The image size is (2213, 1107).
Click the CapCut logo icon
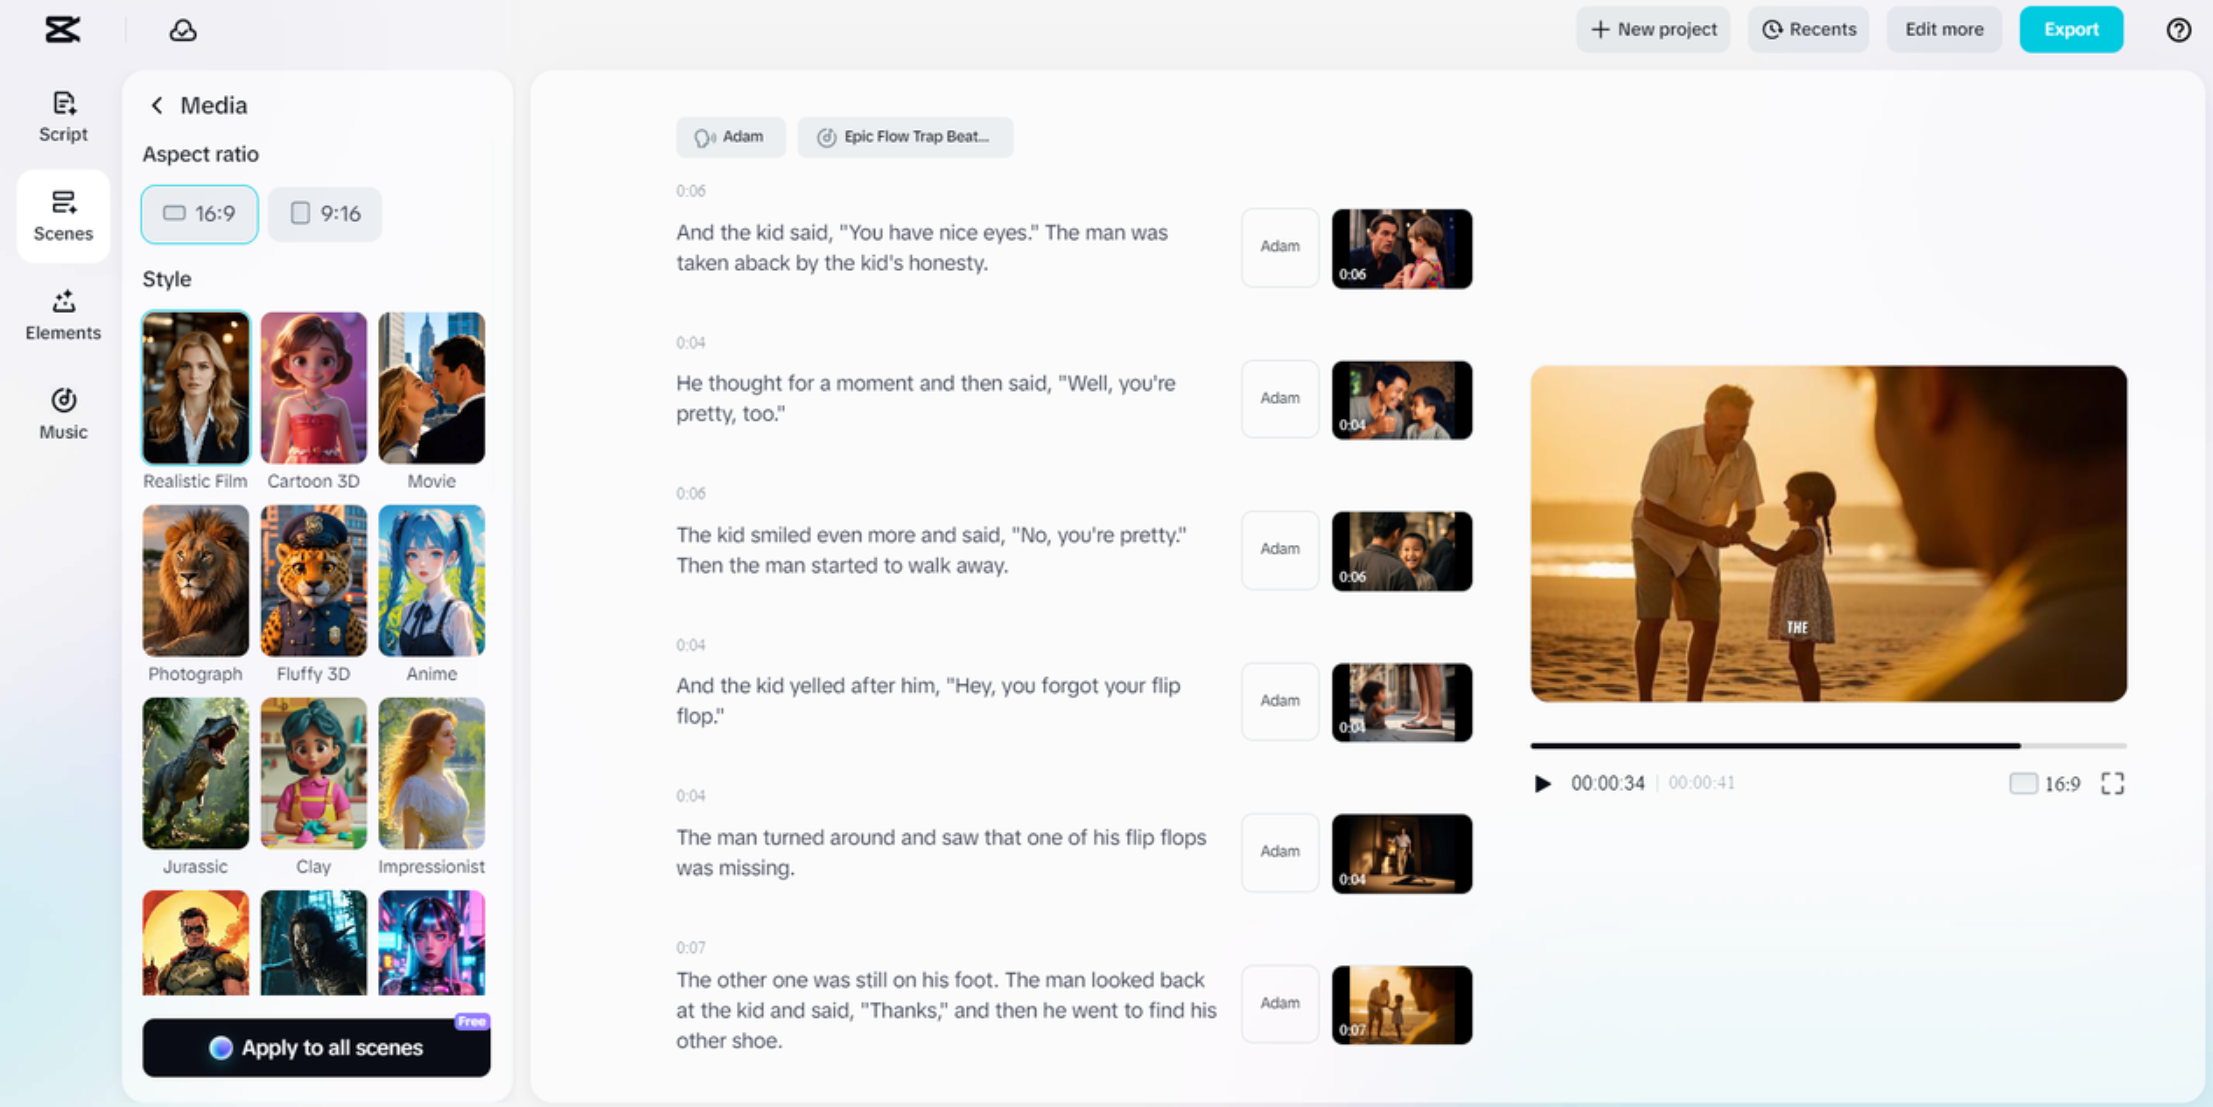pos(62,30)
